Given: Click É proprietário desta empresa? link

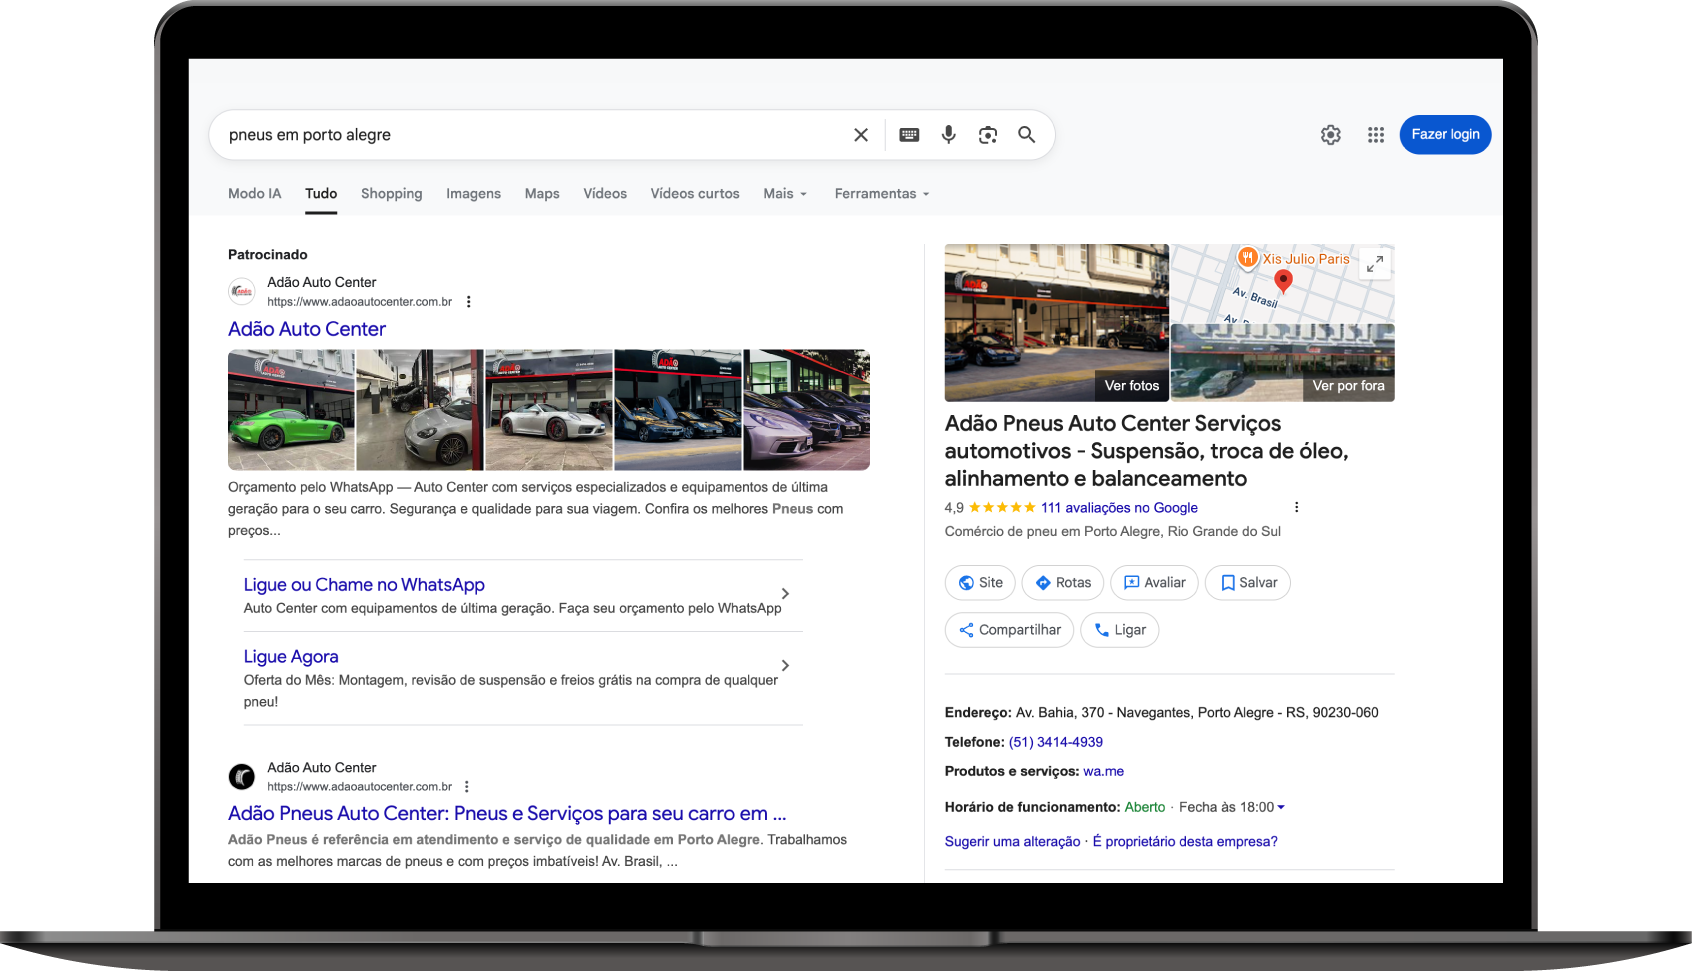Looking at the screenshot, I should (x=1185, y=842).
